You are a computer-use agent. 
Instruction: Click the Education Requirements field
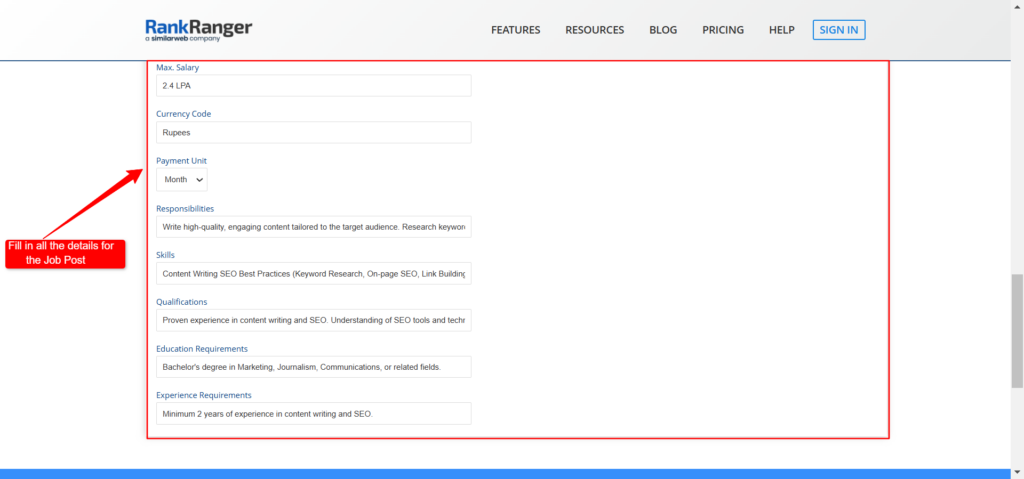pos(313,367)
